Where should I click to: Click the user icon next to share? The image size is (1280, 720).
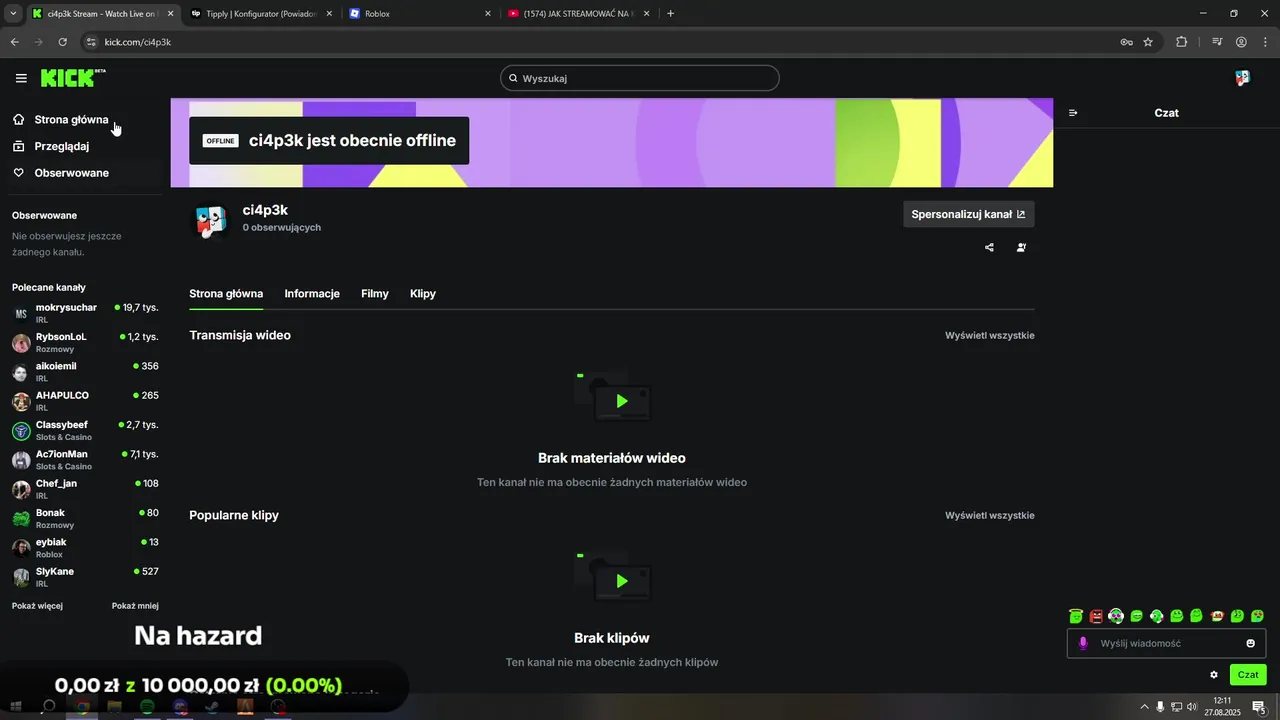[x=1021, y=247]
